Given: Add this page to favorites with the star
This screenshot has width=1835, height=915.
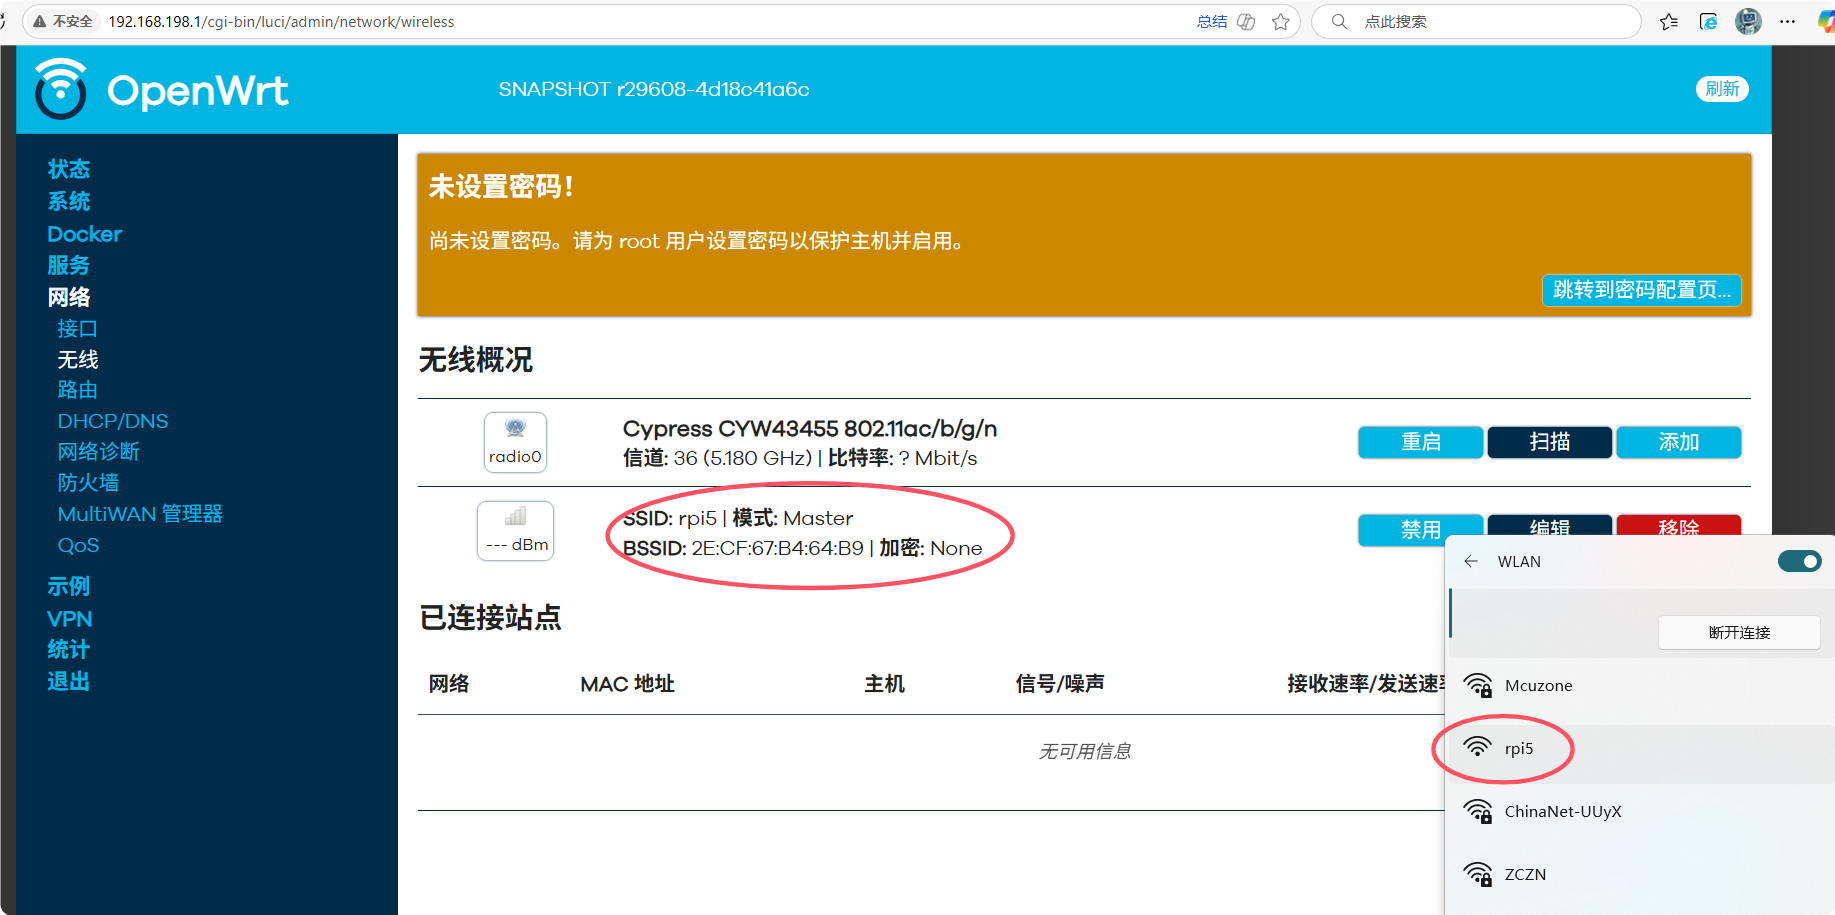Looking at the screenshot, I should (1280, 22).
